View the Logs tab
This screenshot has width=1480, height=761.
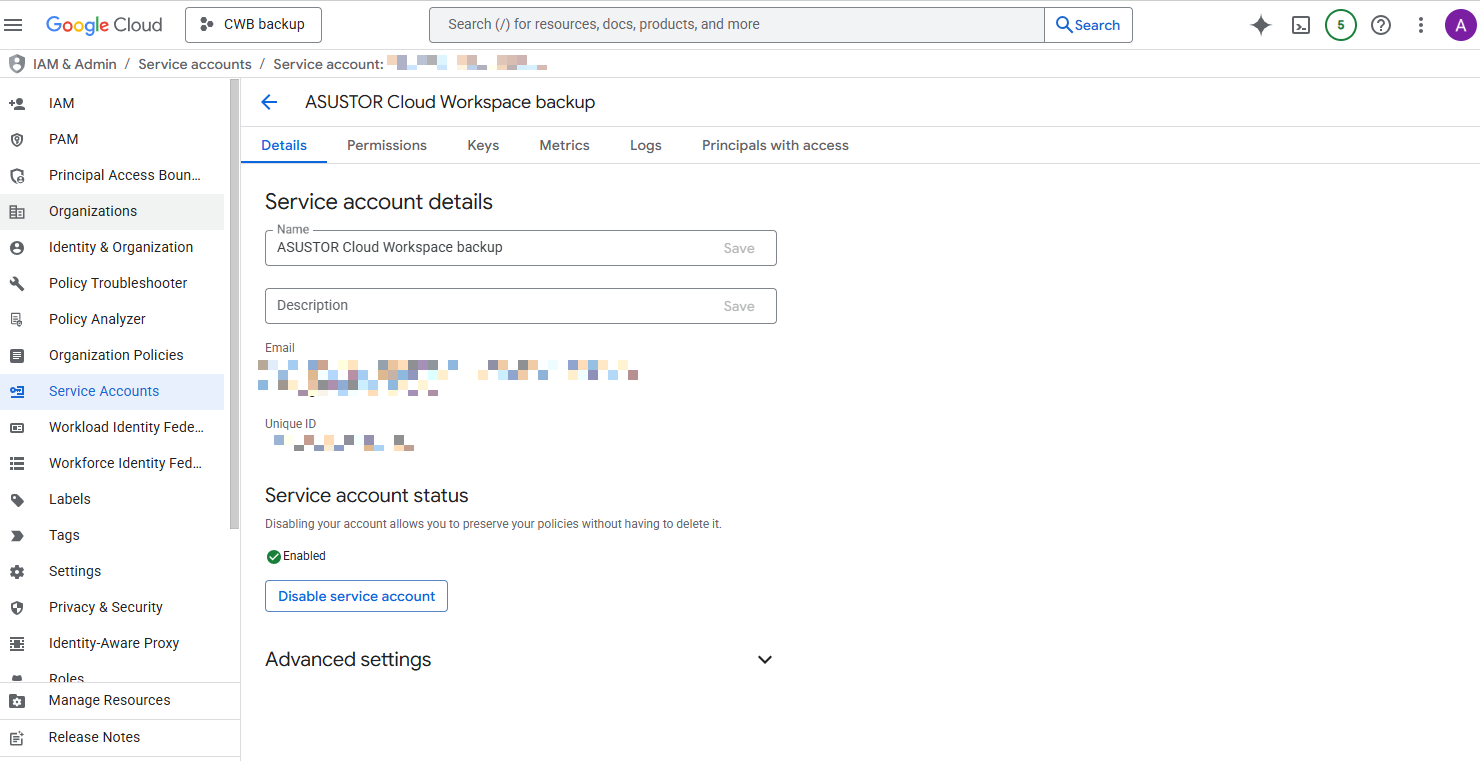[646, 145]
